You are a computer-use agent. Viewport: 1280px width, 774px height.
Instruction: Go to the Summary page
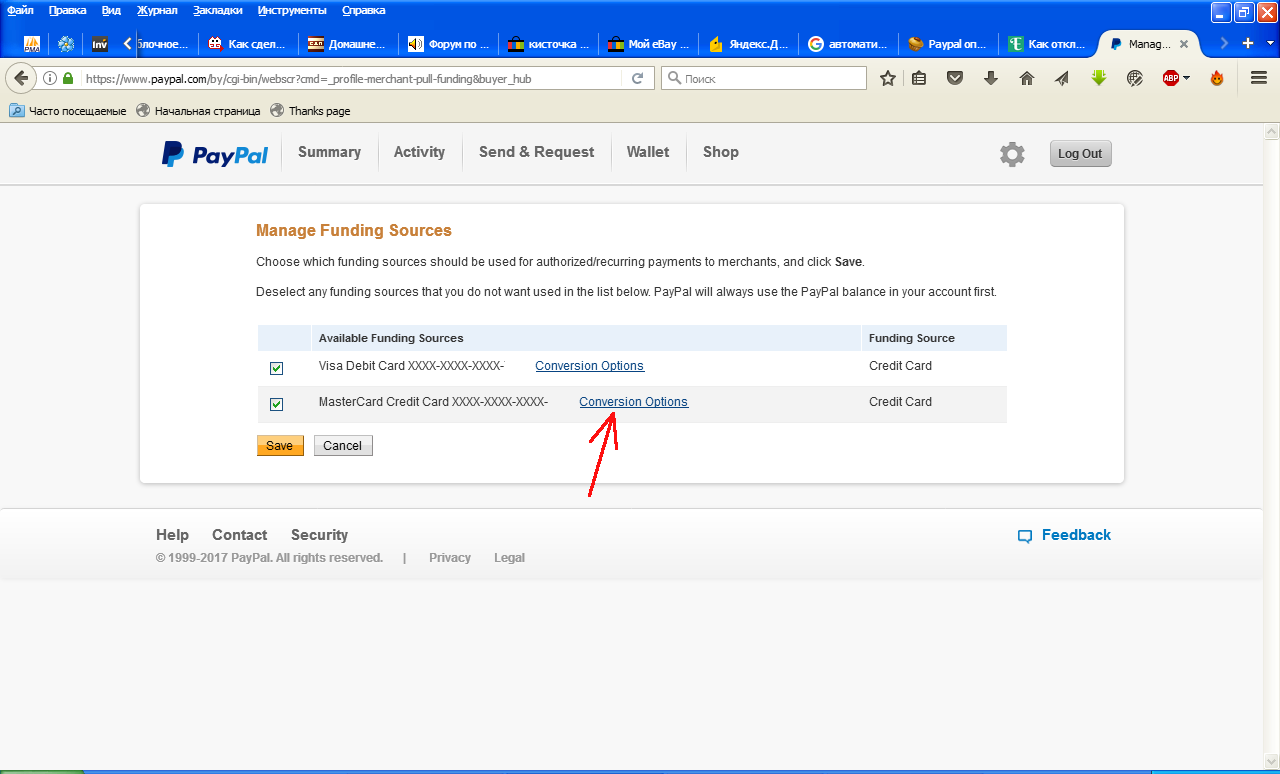[x=329, y=152]
